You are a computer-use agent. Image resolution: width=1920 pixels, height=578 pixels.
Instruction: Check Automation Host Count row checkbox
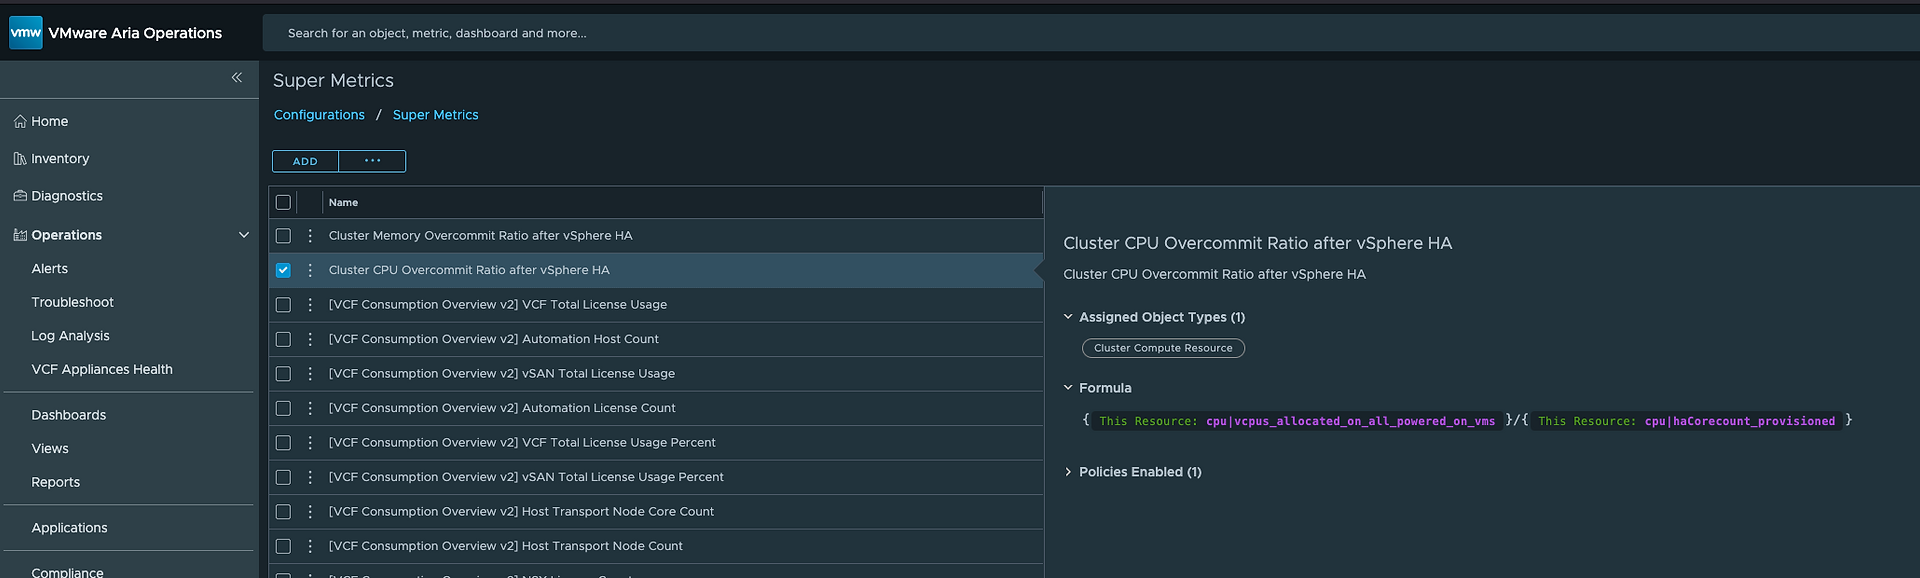(x=283, y=339)
